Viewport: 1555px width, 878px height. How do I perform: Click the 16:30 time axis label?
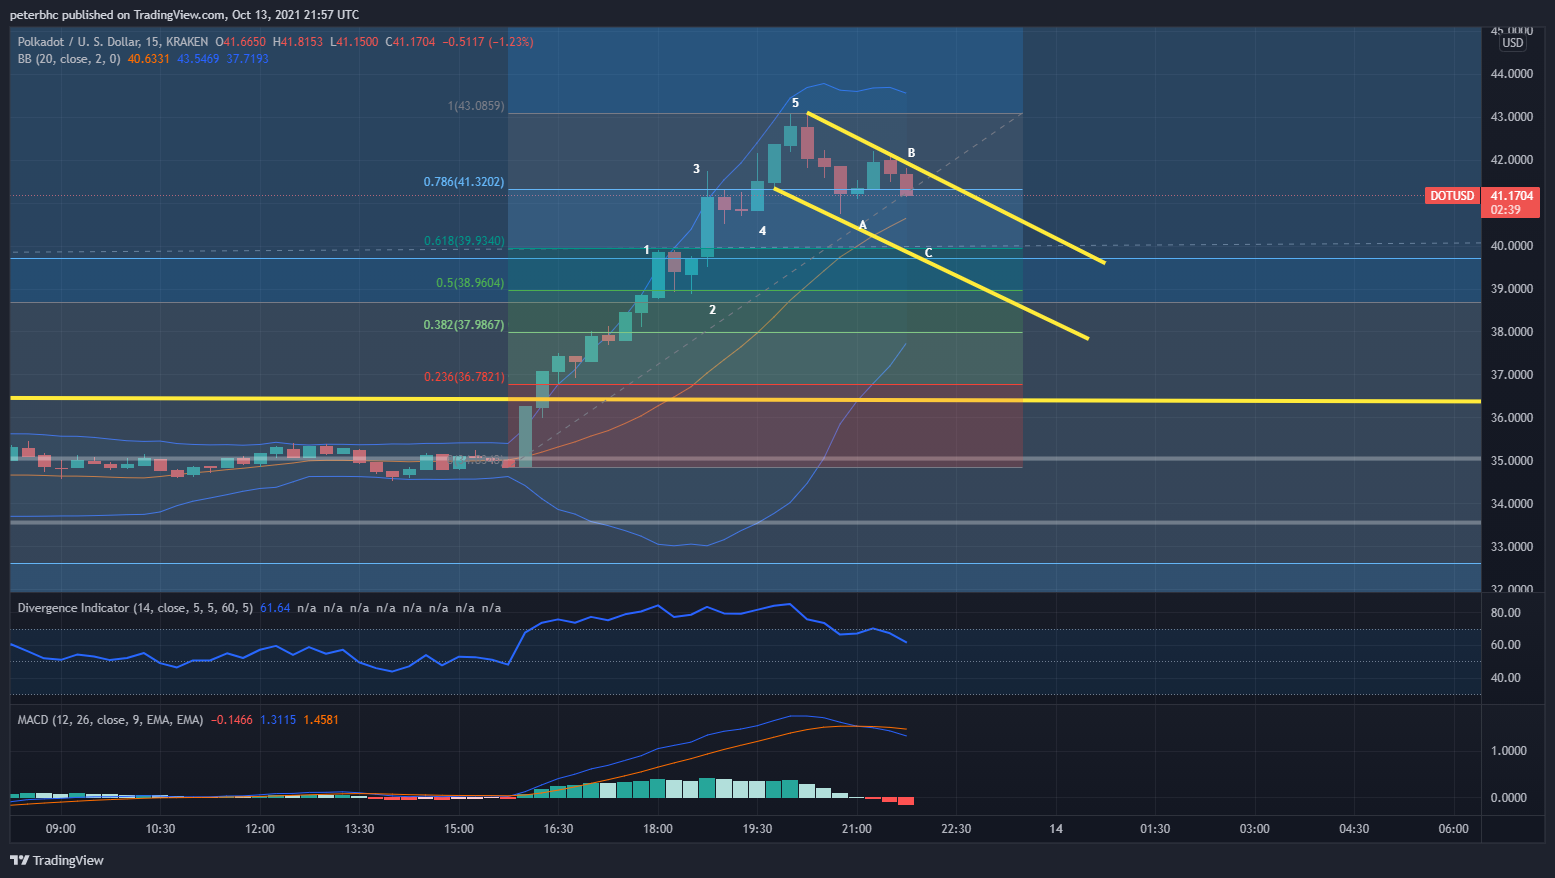(x=558, y=829)
